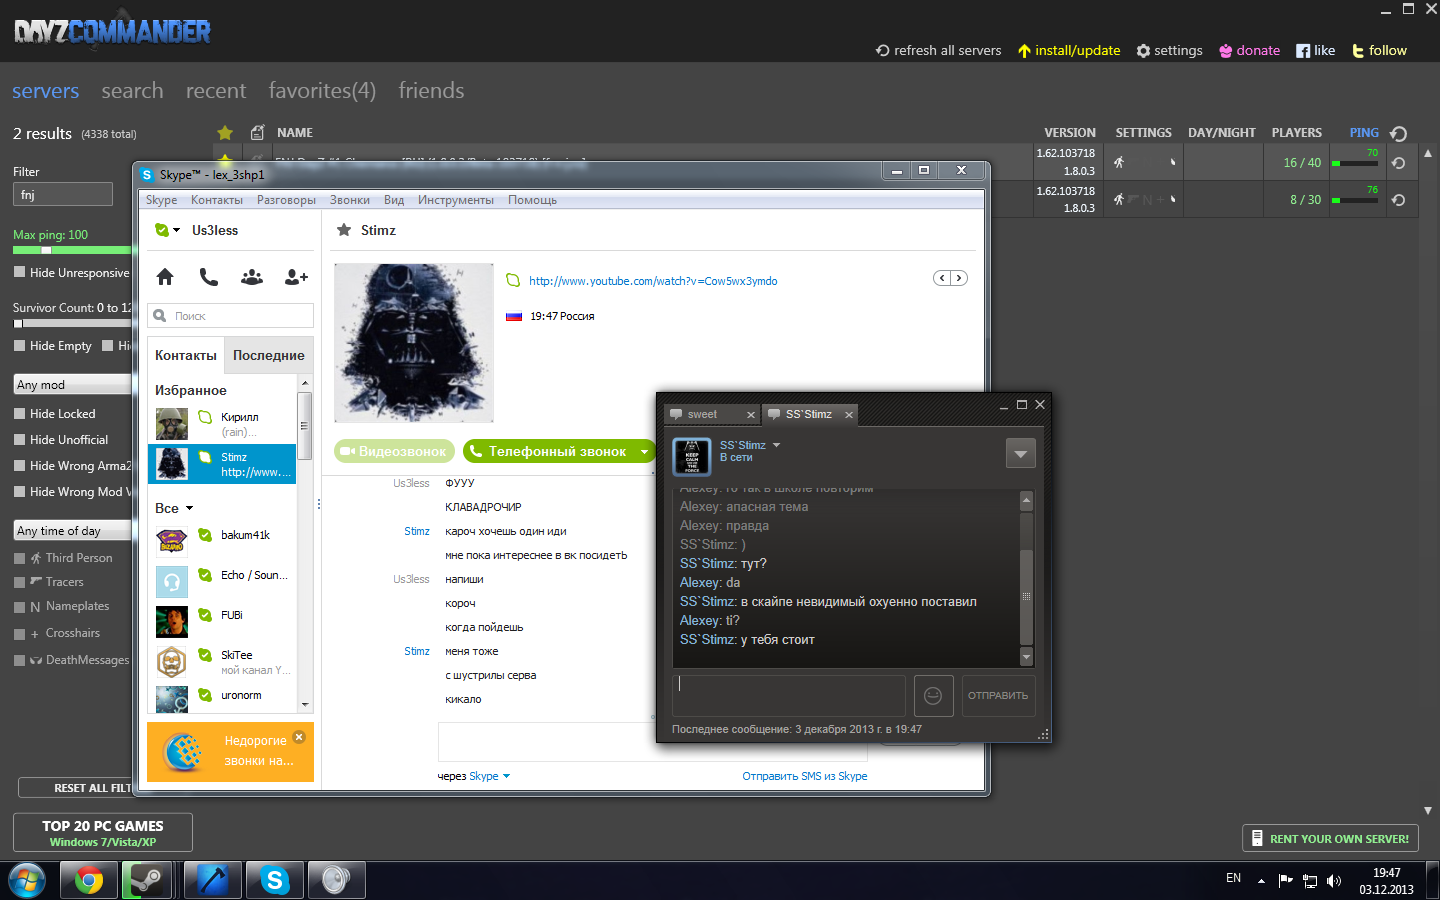The width and height of the screenshot is (1440, 900).
Task: Open the Контакты menu in Skype
Action: (217, 200)
